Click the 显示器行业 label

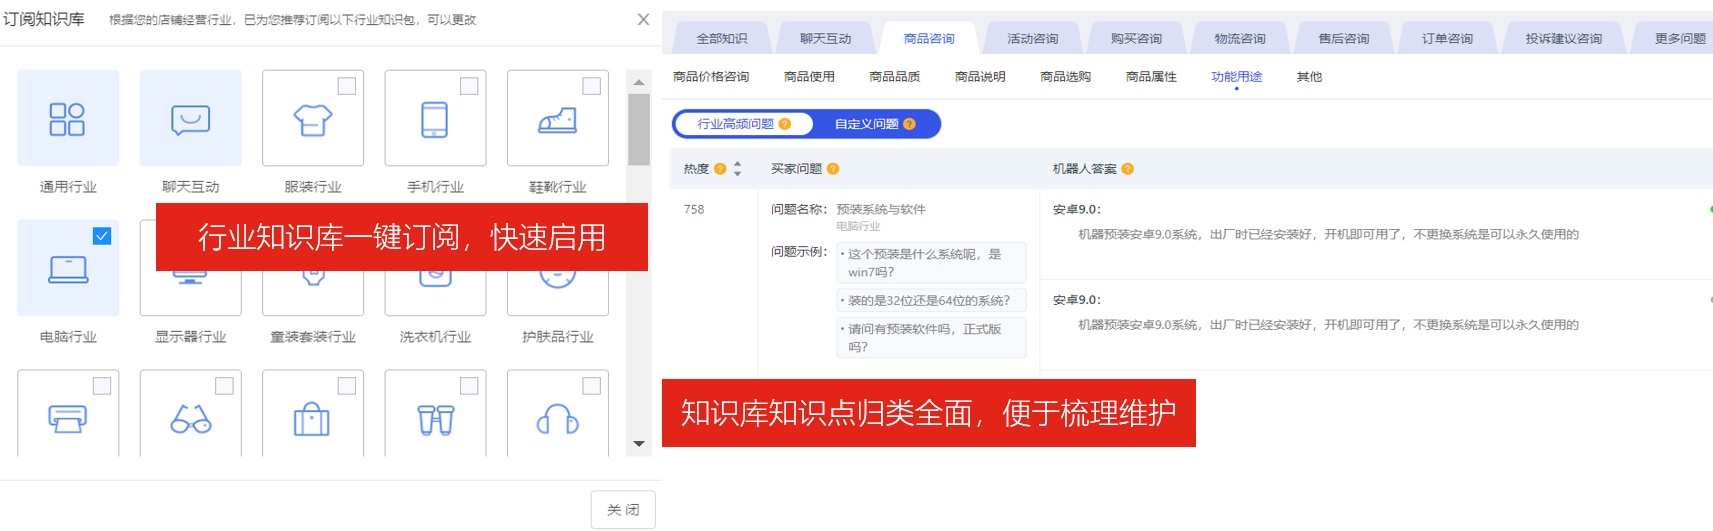tap(190, 337)
